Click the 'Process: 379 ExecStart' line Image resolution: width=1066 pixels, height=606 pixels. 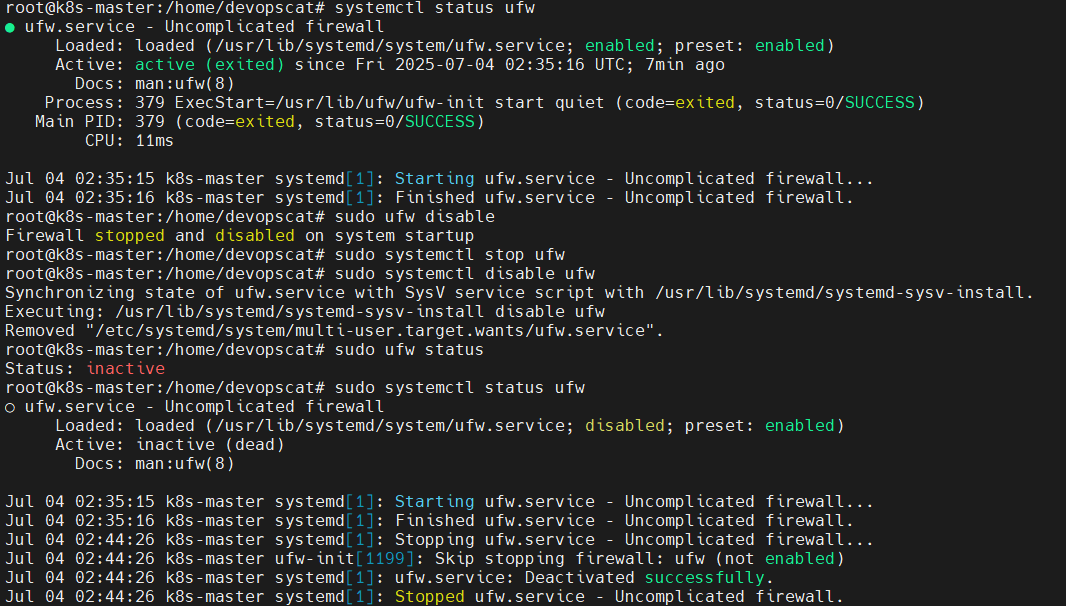coord(485,103)
